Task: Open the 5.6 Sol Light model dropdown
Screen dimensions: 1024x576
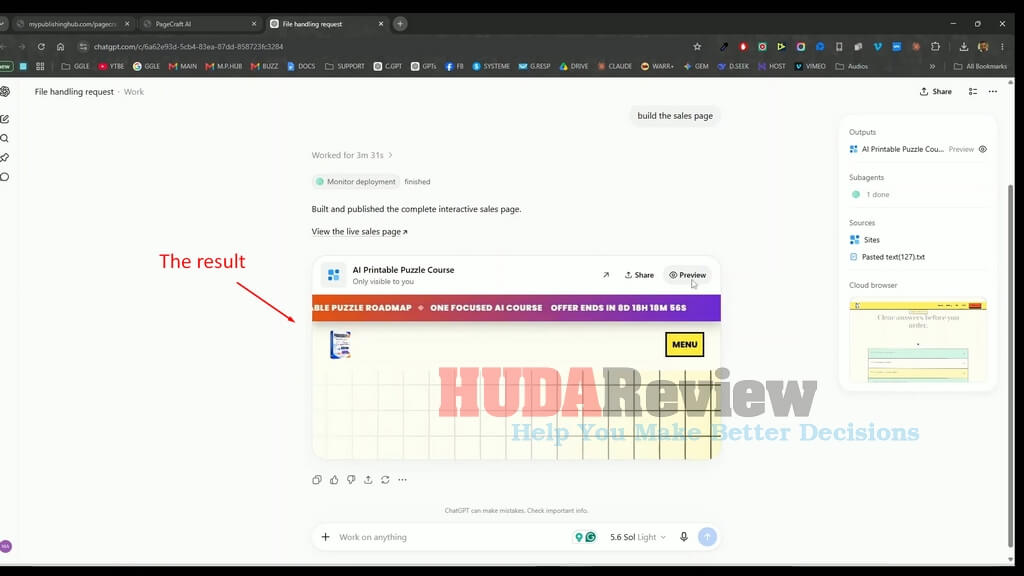Action: 638,537
